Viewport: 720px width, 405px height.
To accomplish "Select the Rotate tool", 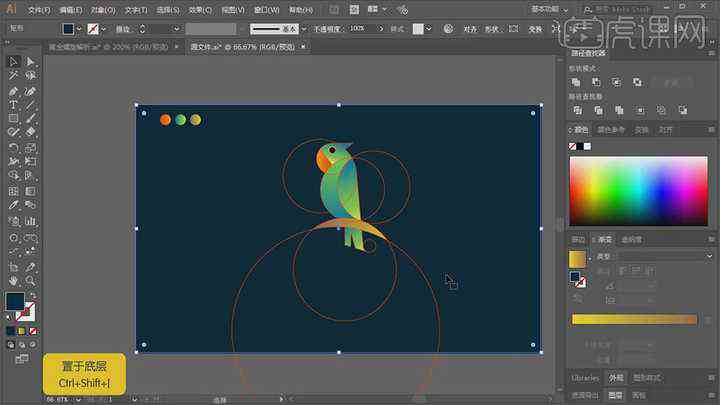I will coord(13,148).
